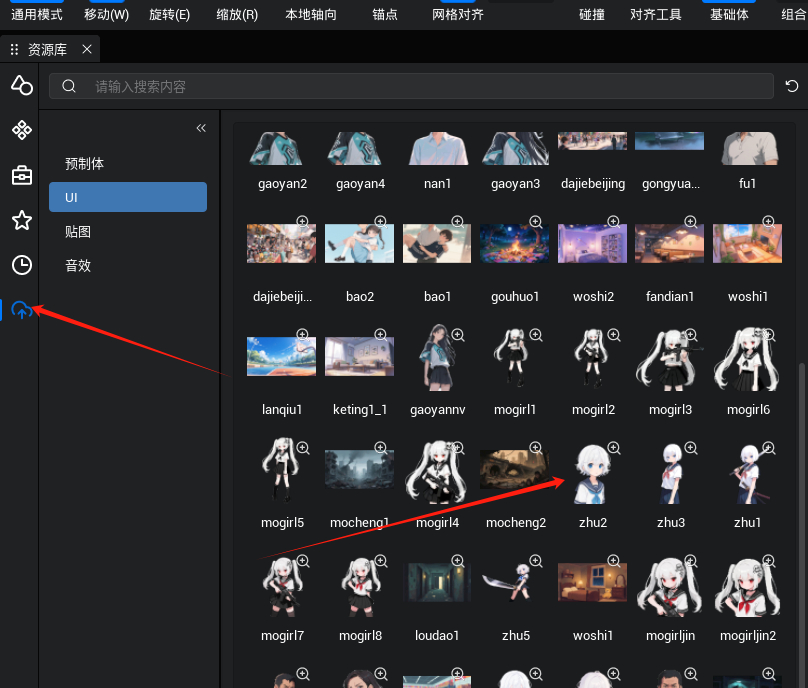
Task: Zoom preview of zhu5 image
Action: tap(536, 560)
